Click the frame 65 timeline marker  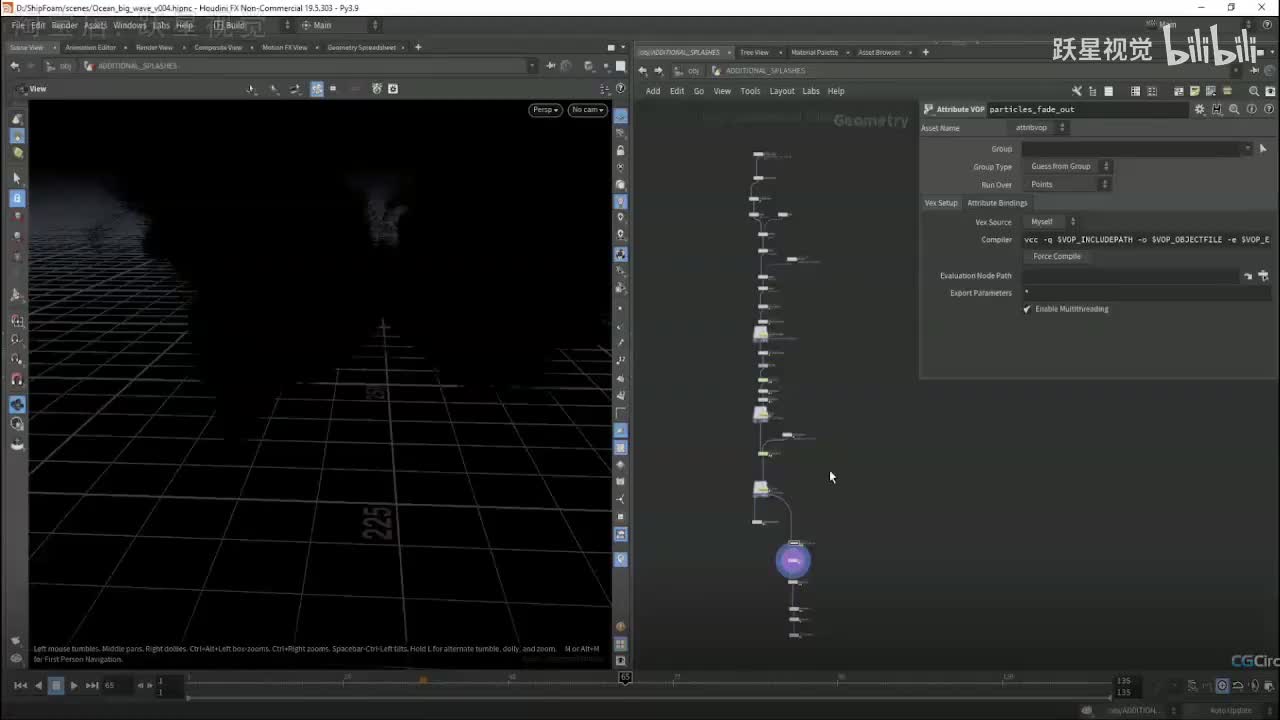click(625, 677)
